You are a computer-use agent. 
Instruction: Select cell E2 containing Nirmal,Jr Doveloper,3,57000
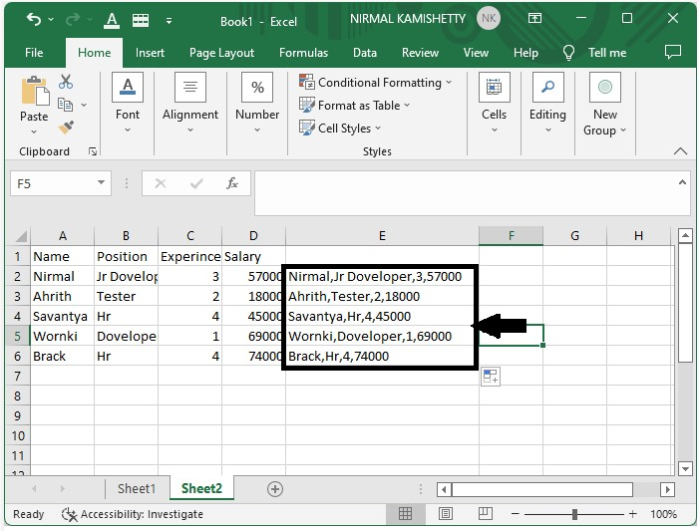[380, 276]
